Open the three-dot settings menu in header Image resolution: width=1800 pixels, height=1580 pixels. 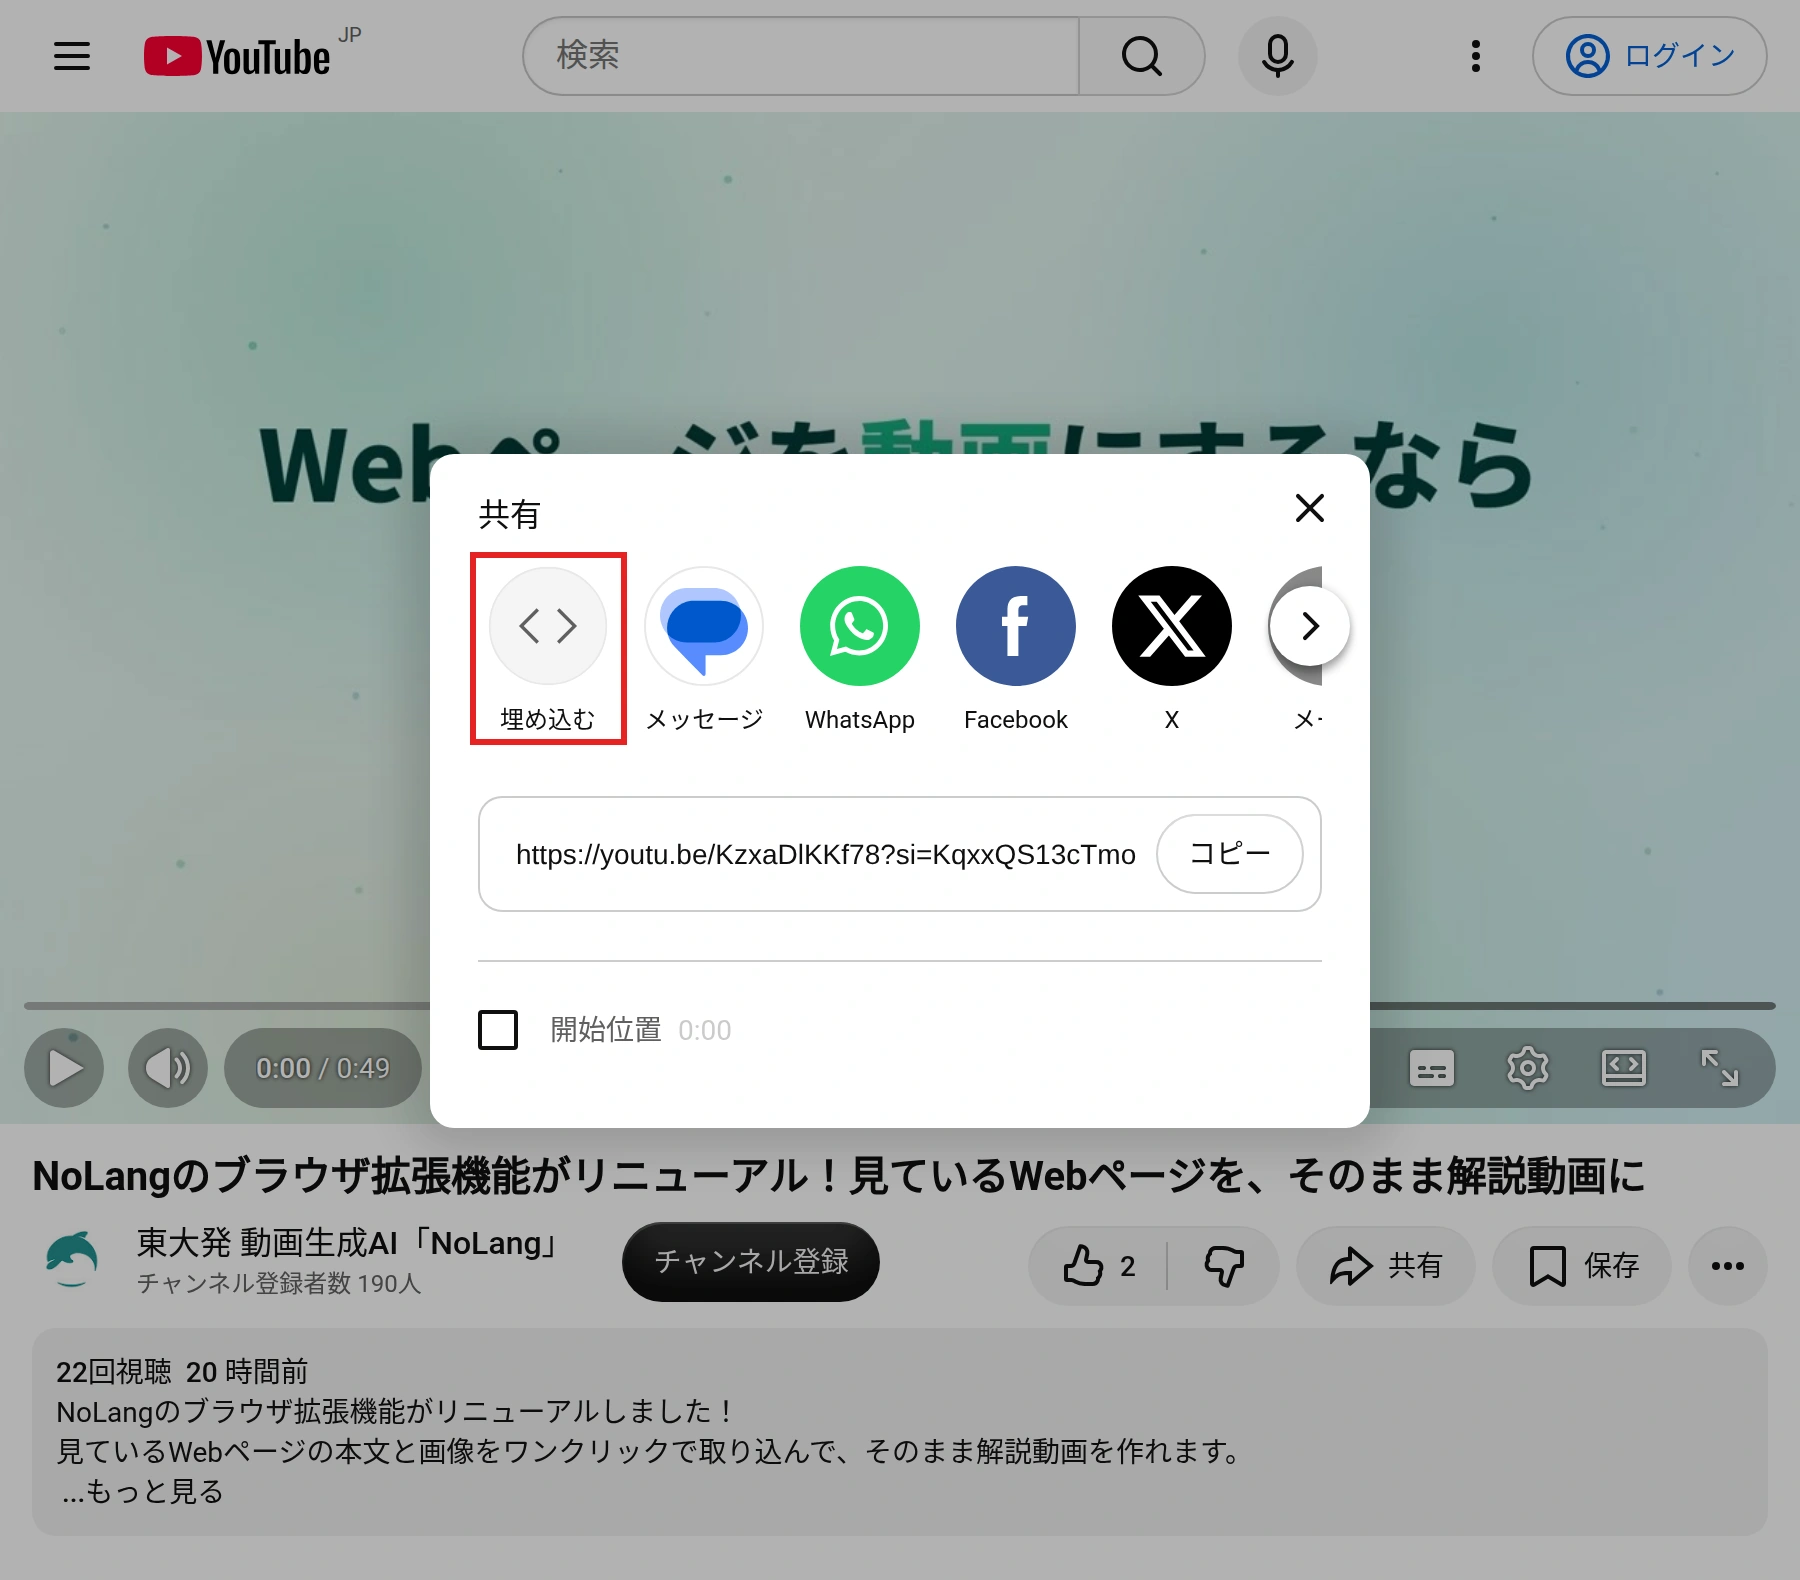click(x=1475, y=56)
